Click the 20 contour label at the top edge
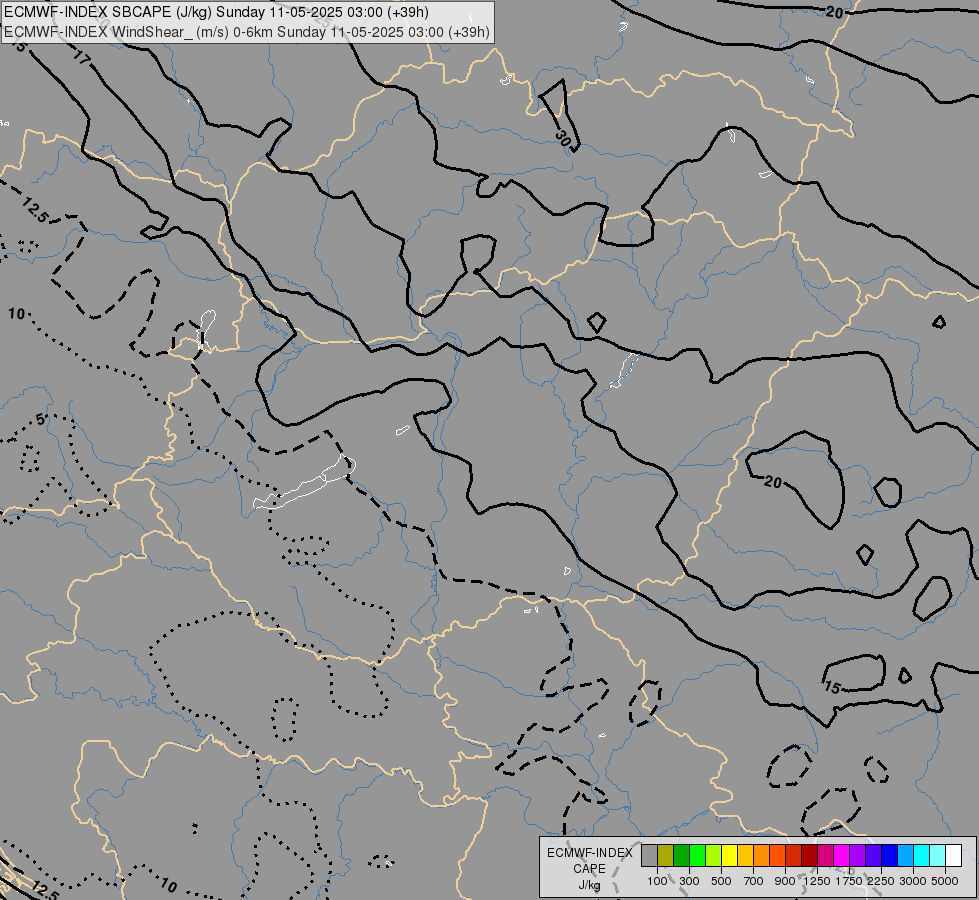This screenshot has height=900, width=979. pyautogui.click(x=835, y=12)
